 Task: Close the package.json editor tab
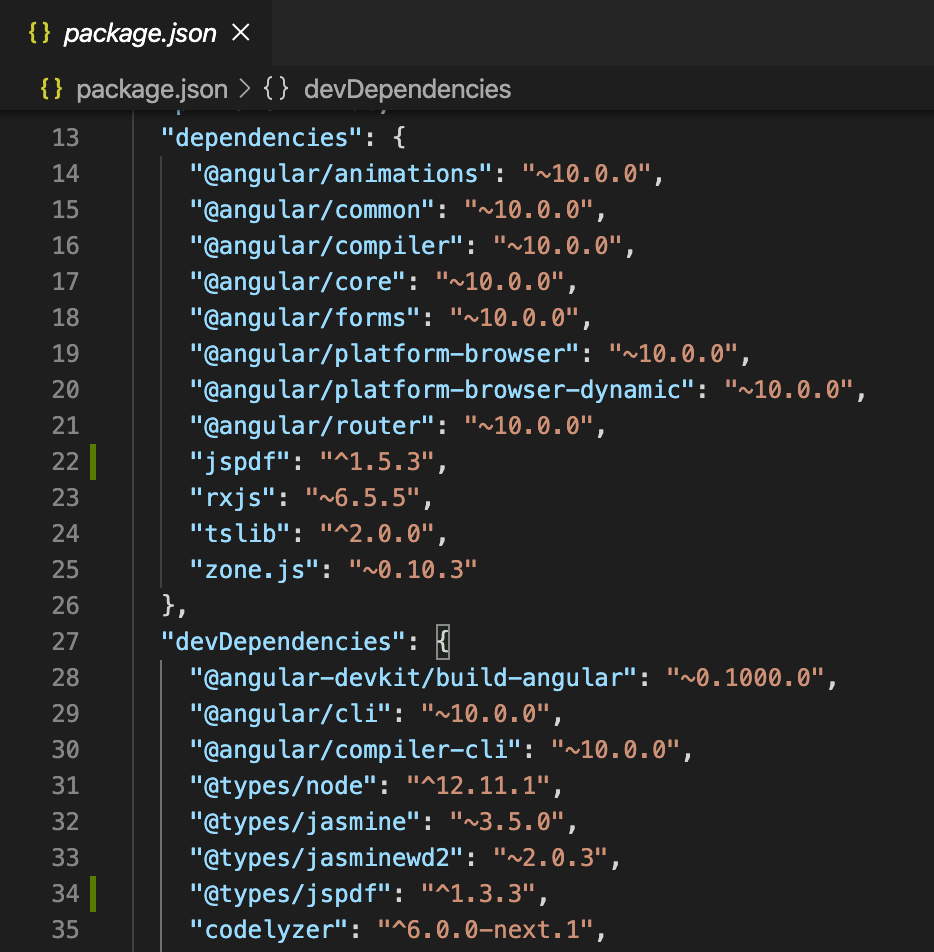[240, 32]
